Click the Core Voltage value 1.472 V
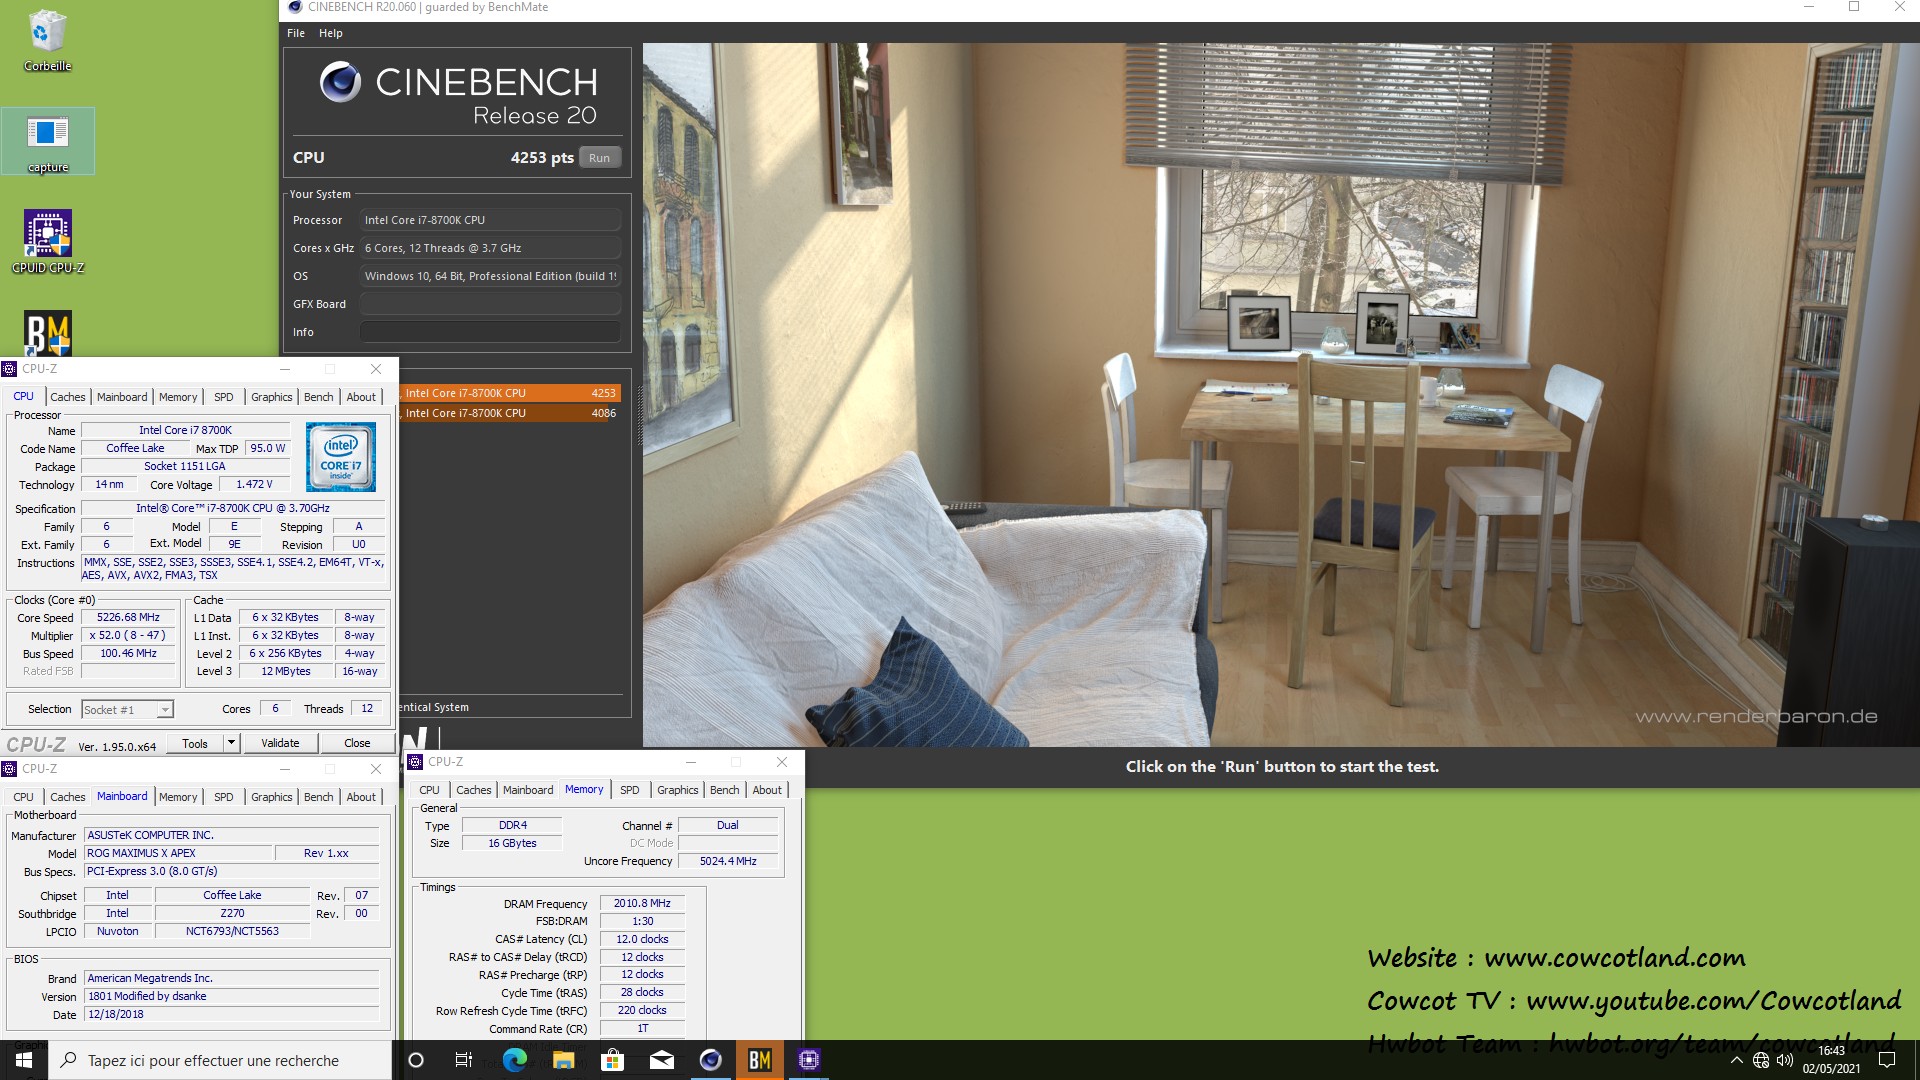1920x1080 pixels. click(254, 484)
